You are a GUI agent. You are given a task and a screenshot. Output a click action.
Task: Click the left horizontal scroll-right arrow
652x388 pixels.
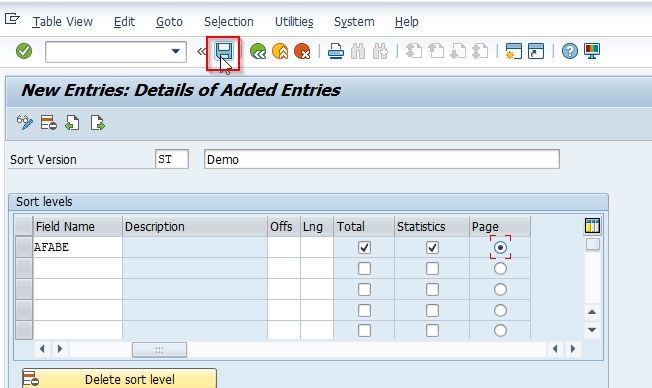click(x=60, y=349)
